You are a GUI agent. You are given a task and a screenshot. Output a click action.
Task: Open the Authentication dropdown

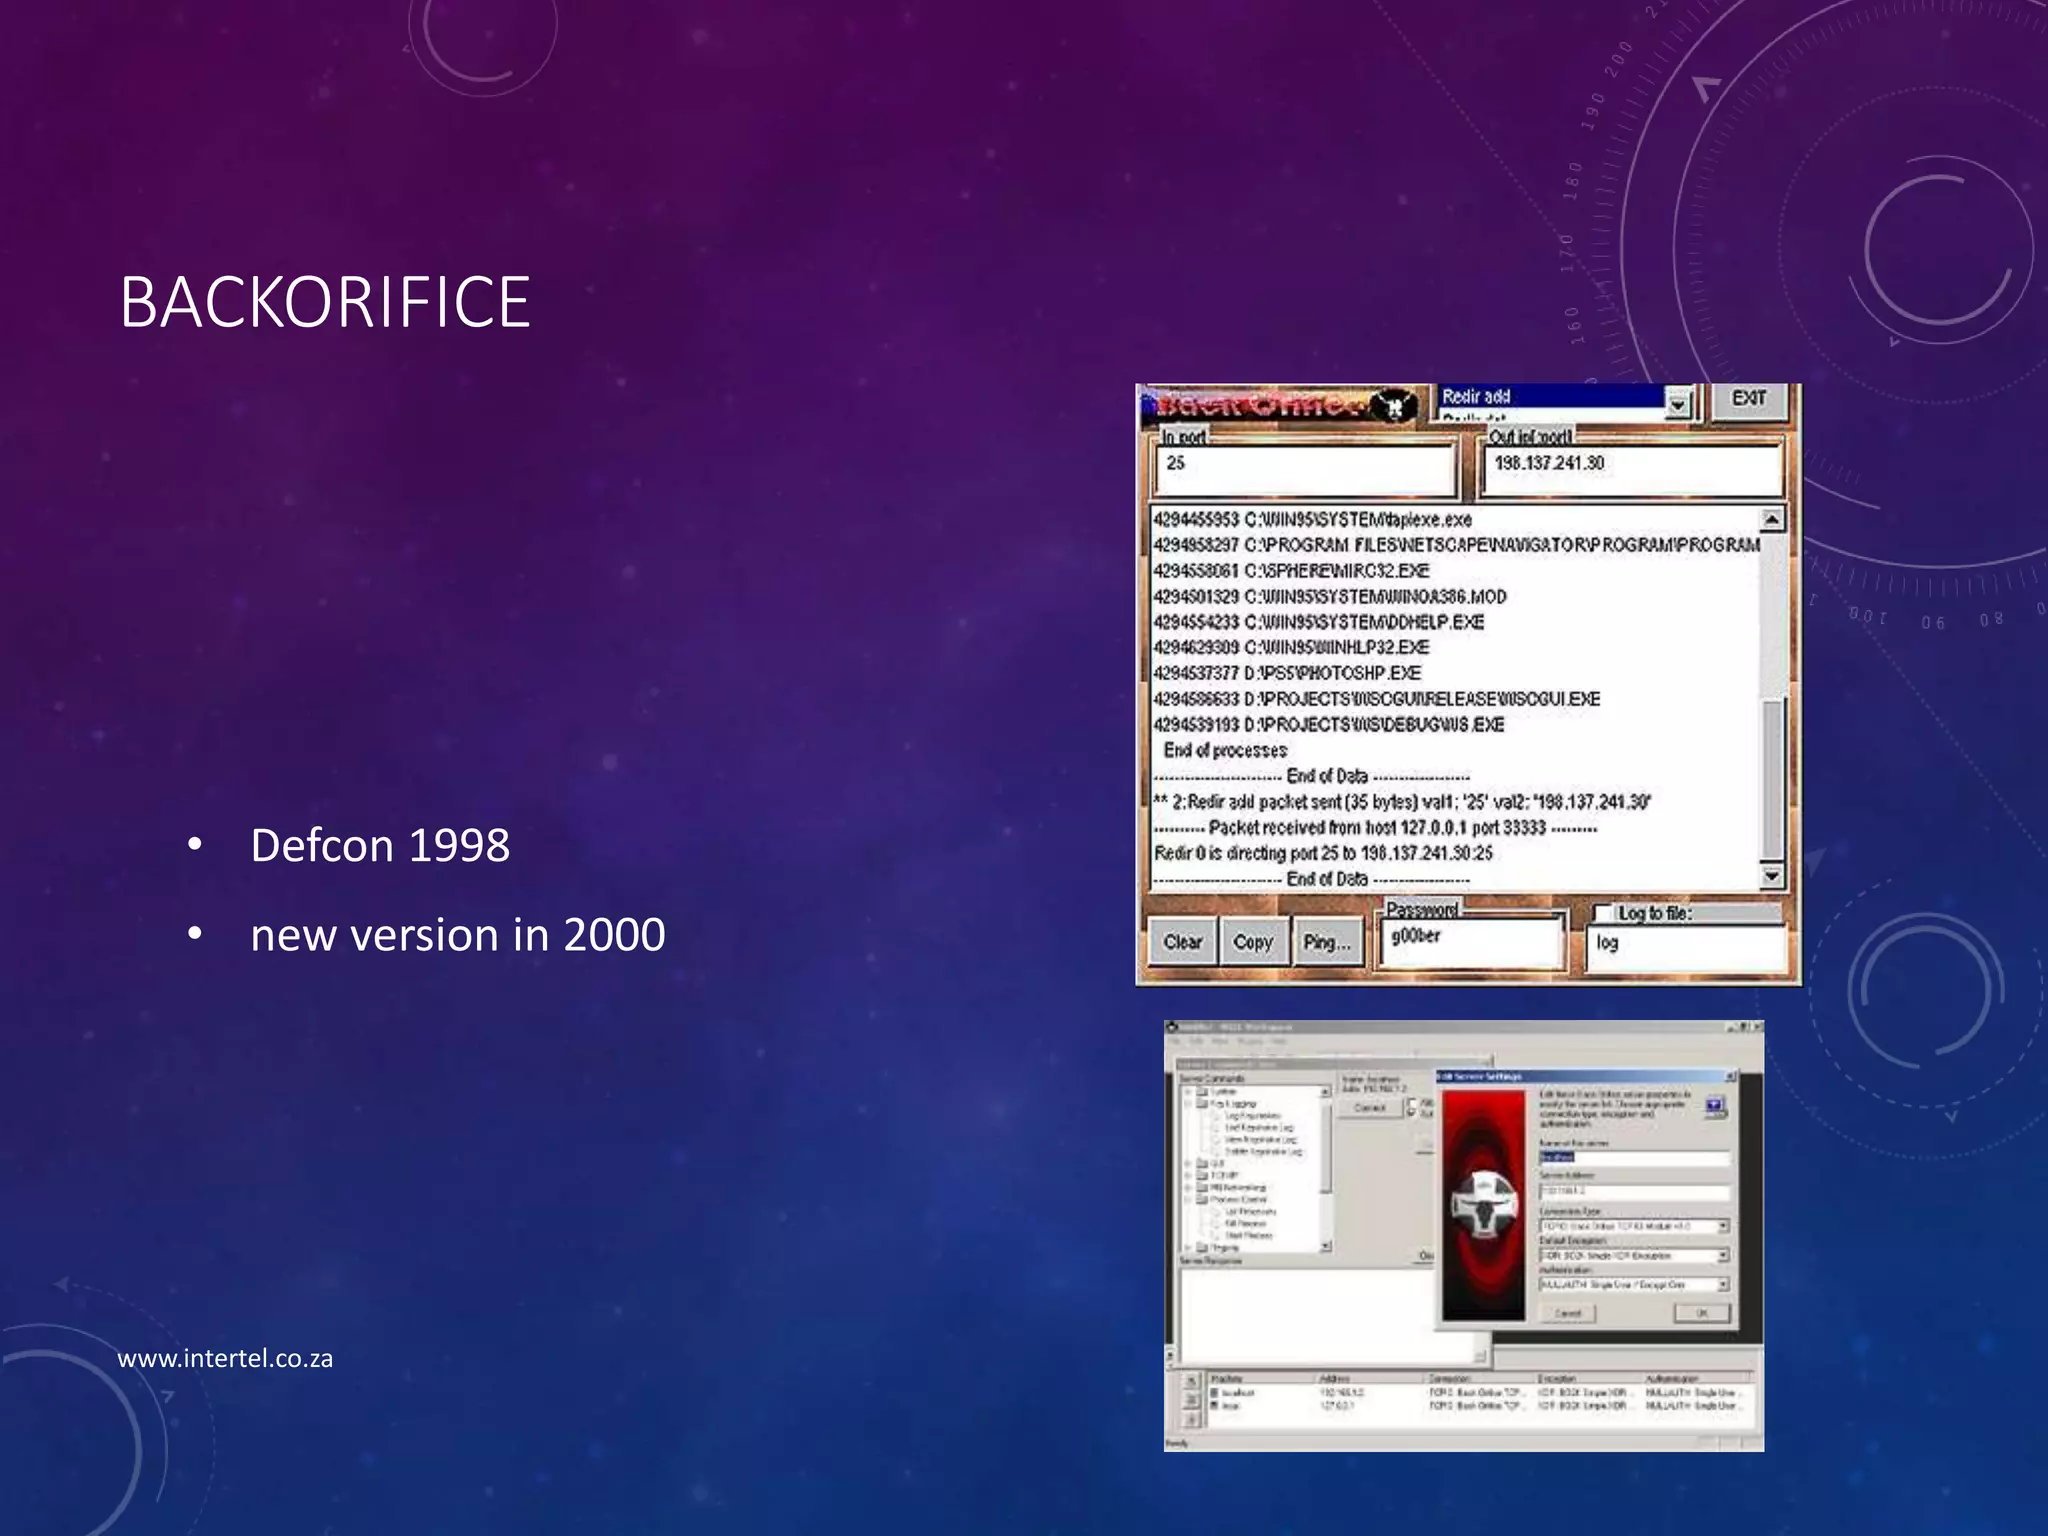tap(1723, 1284)
